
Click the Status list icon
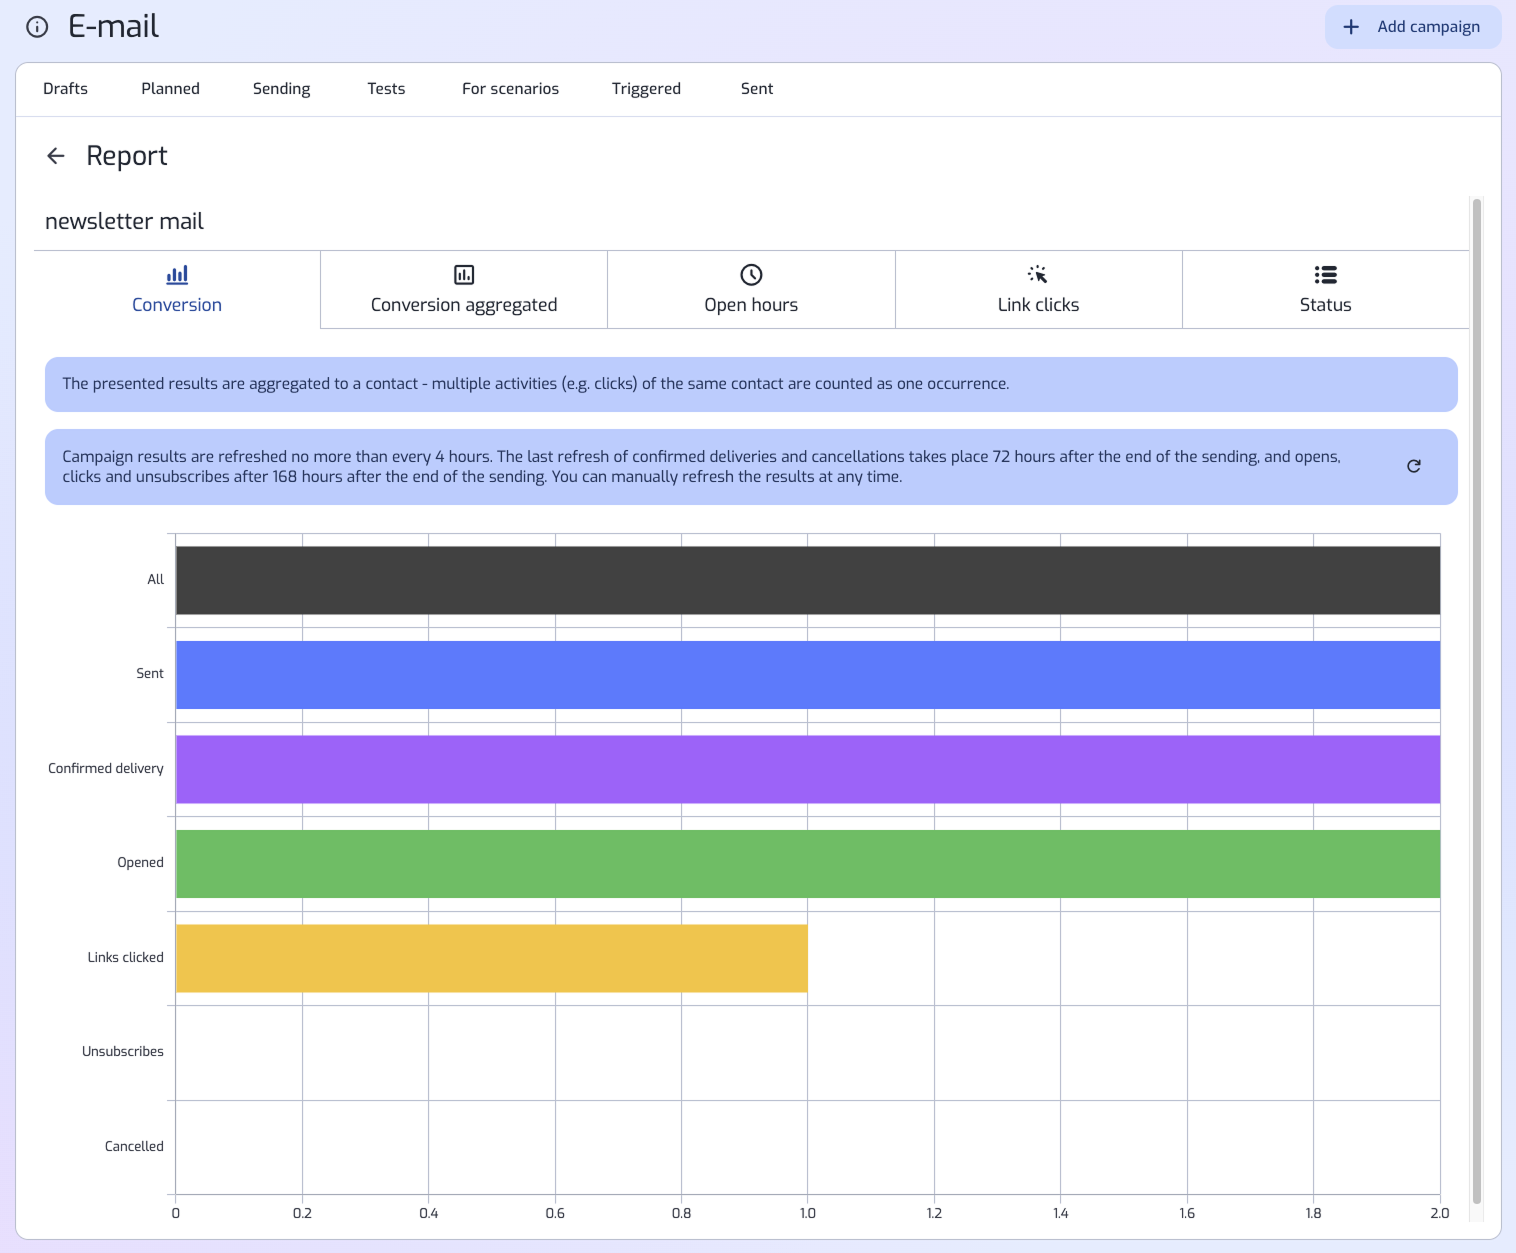pos(1325,275)
